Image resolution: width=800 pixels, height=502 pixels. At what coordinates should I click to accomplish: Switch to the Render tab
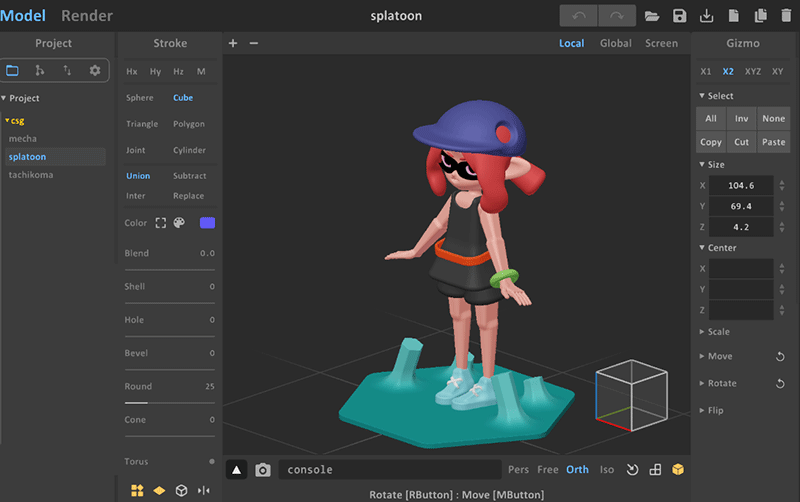[87, 16]
